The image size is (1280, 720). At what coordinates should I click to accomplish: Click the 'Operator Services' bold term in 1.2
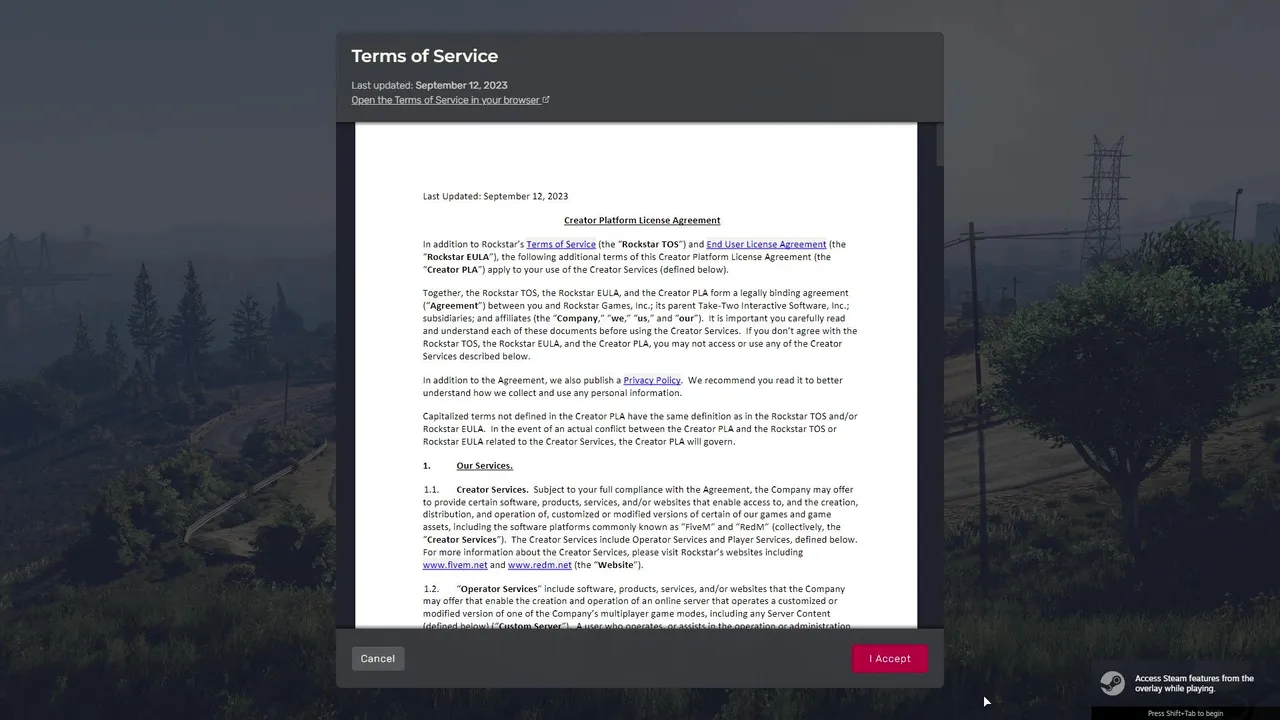499,589
